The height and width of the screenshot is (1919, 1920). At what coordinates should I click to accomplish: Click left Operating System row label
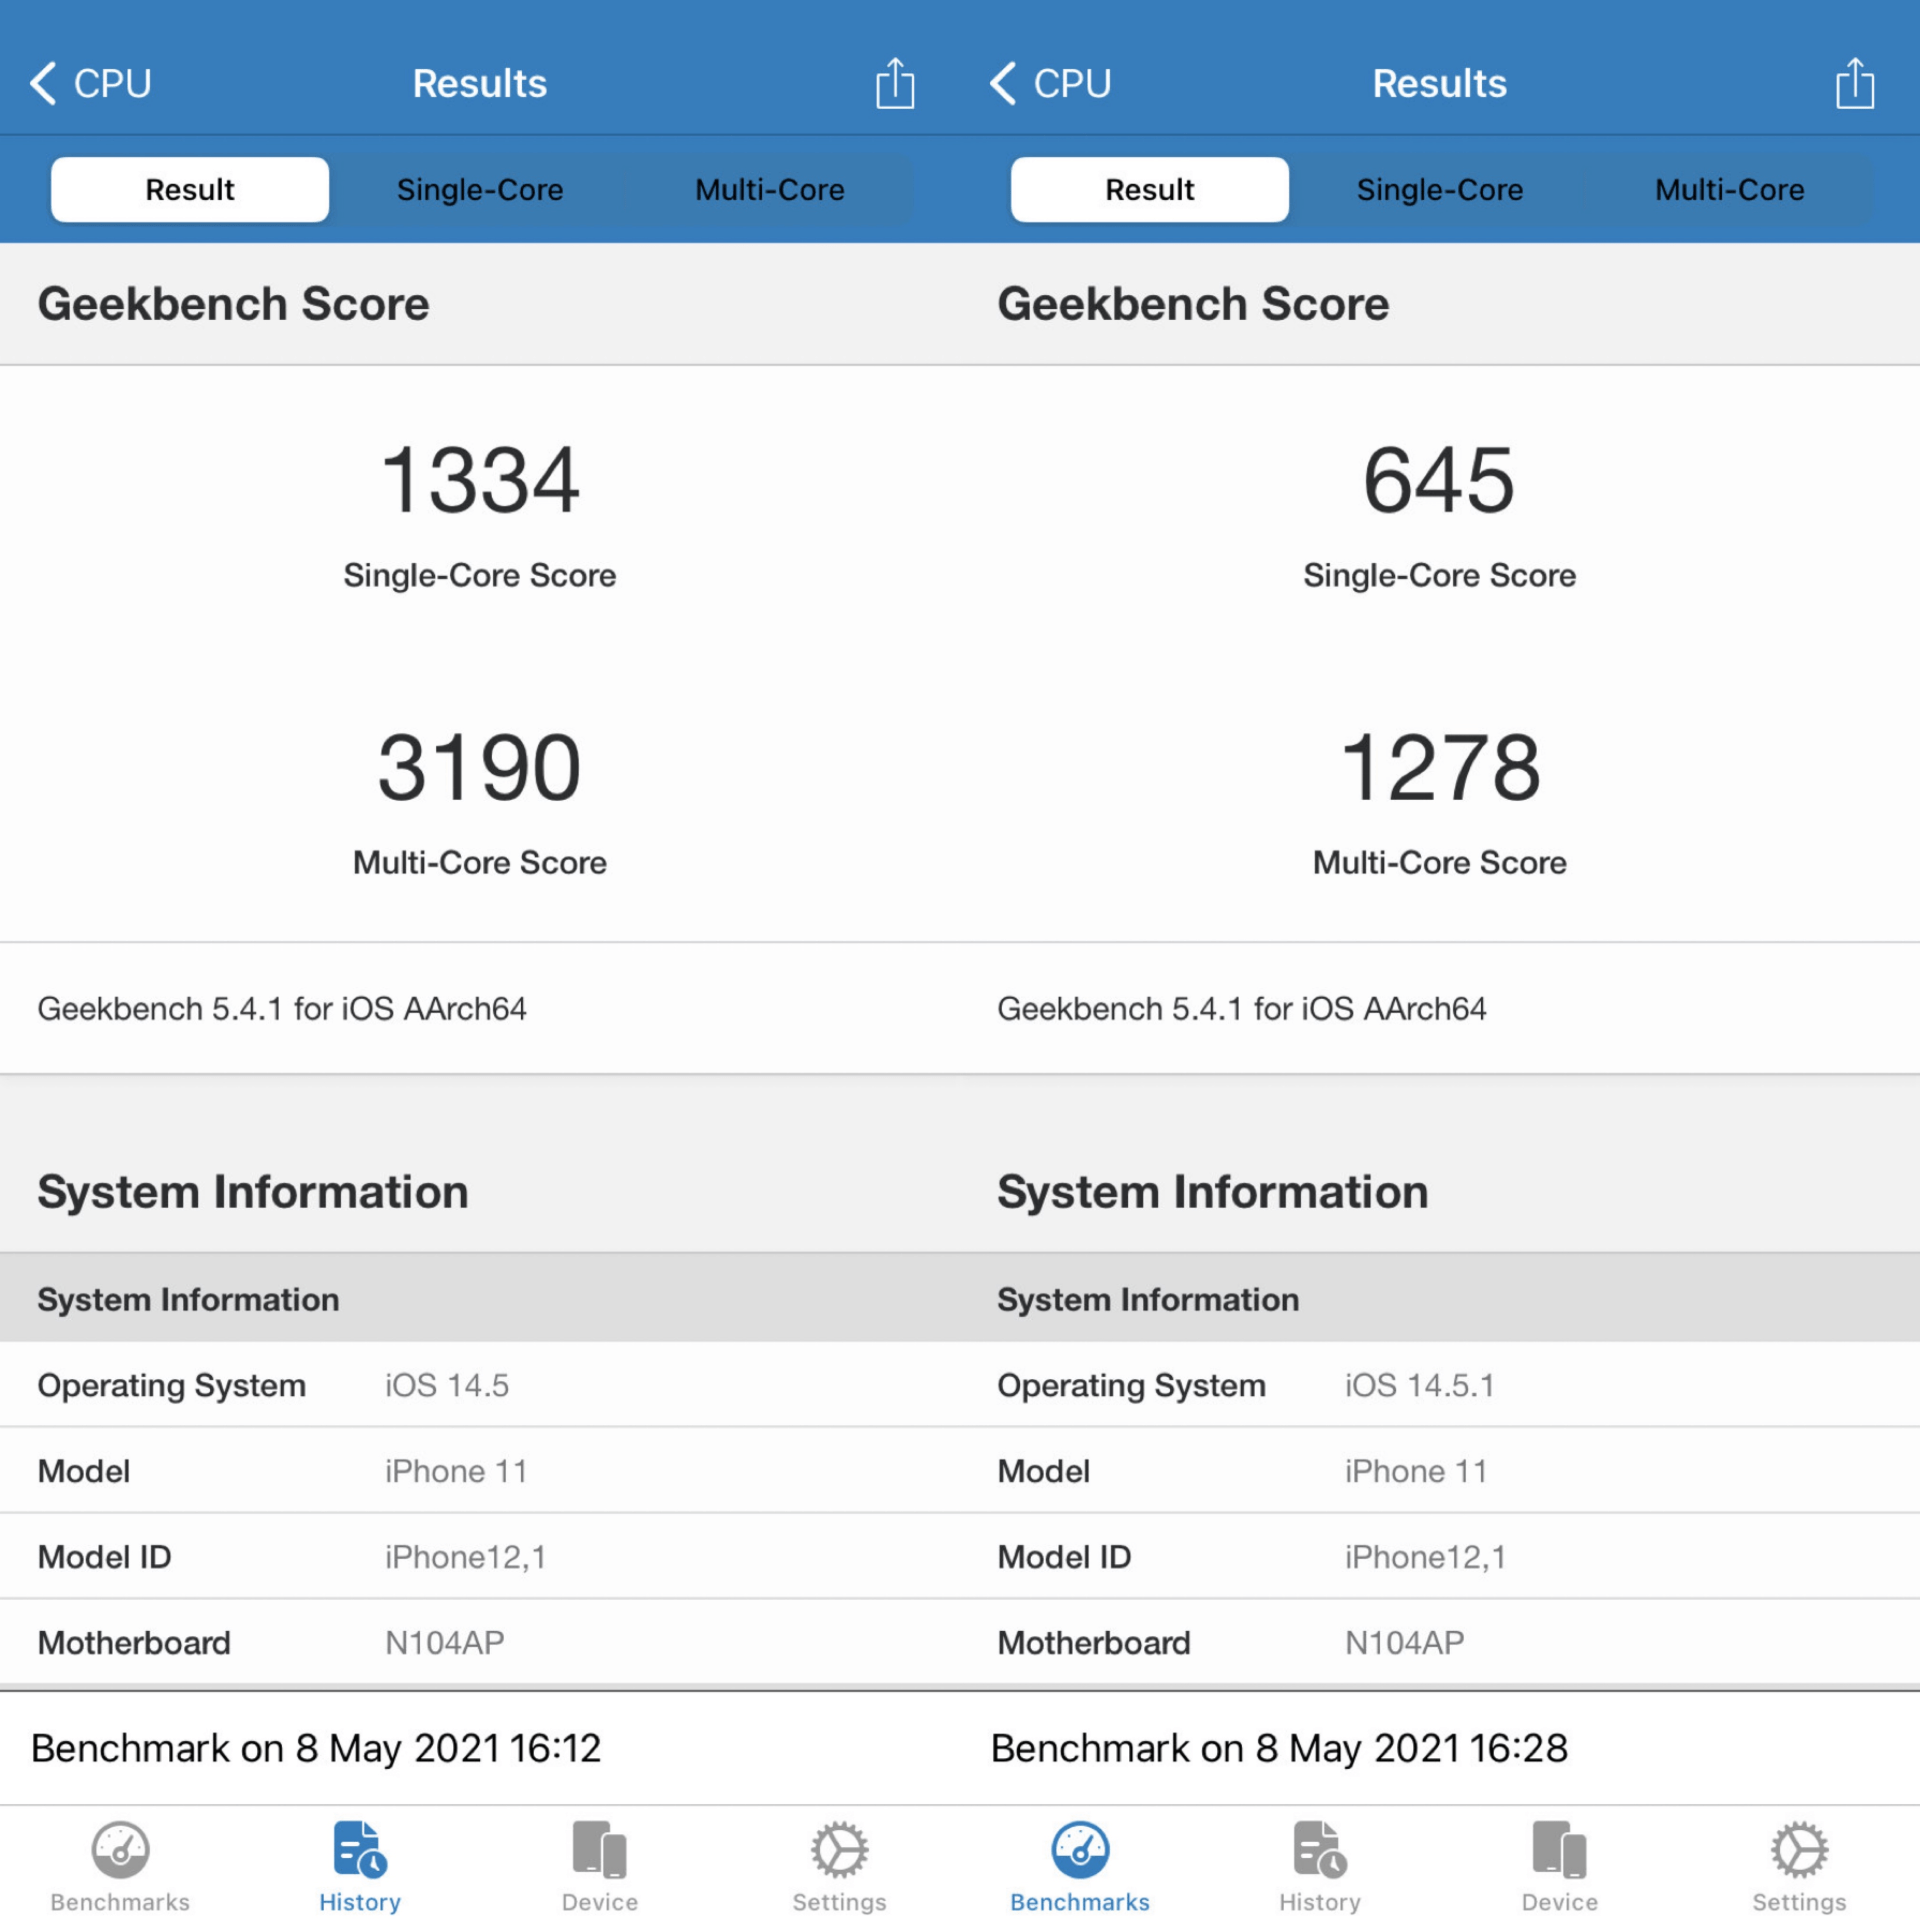[172, 1386]
